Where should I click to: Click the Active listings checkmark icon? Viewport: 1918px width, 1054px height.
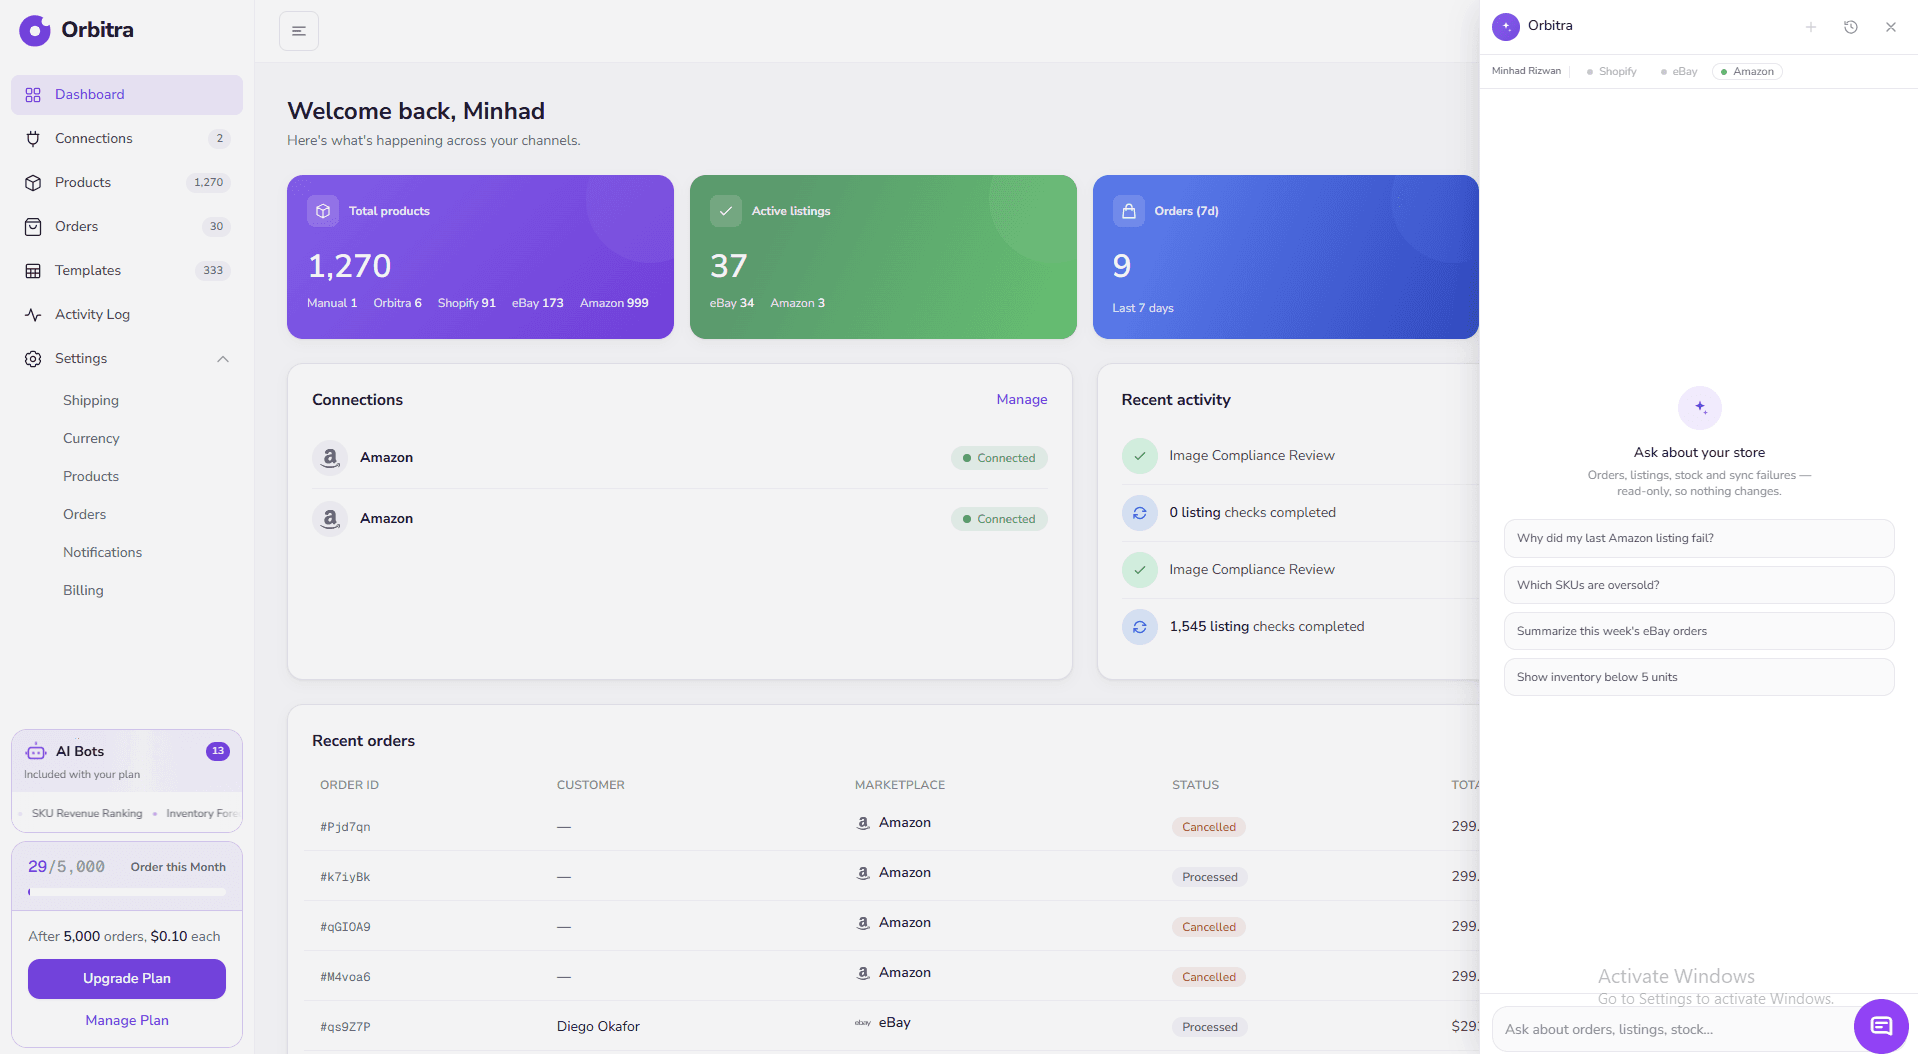point(726,211)
